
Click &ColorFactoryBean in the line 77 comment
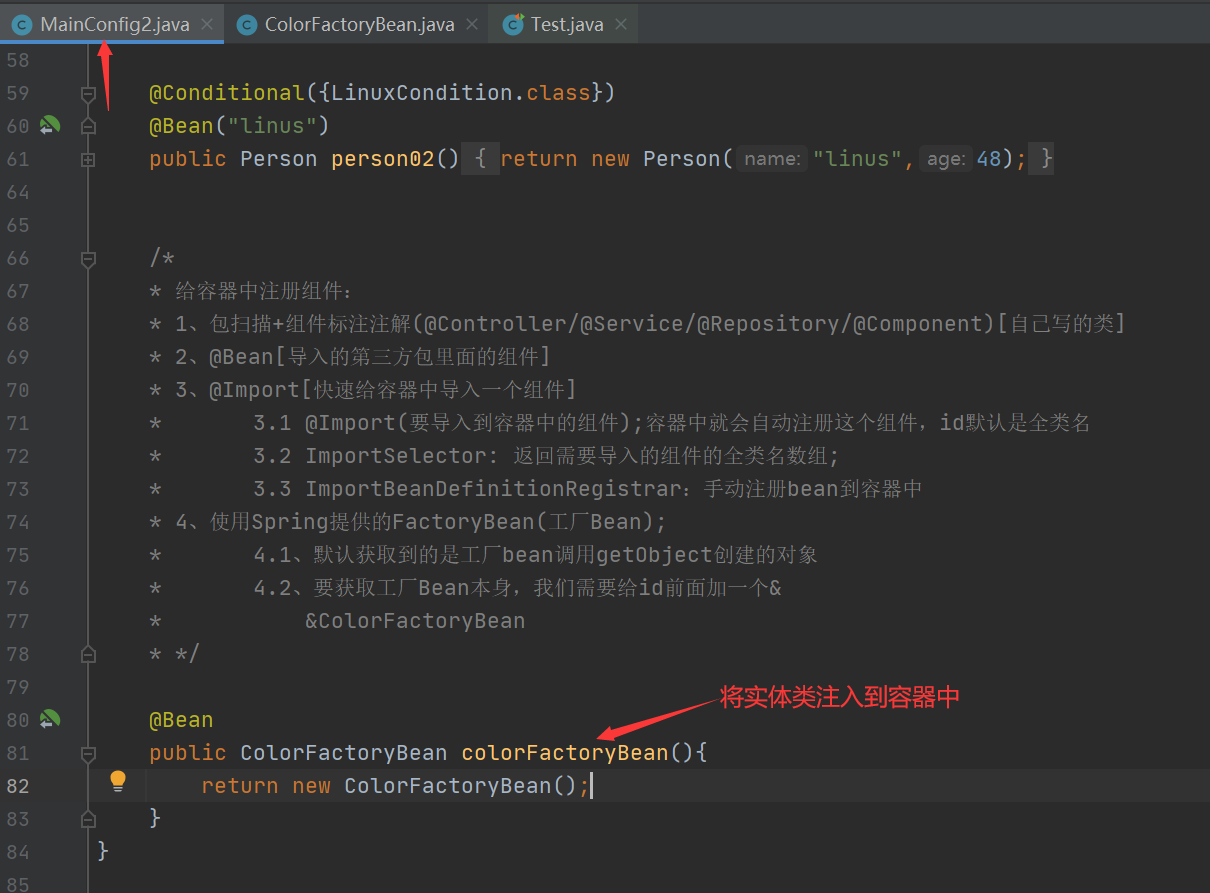tap(415, 620)
